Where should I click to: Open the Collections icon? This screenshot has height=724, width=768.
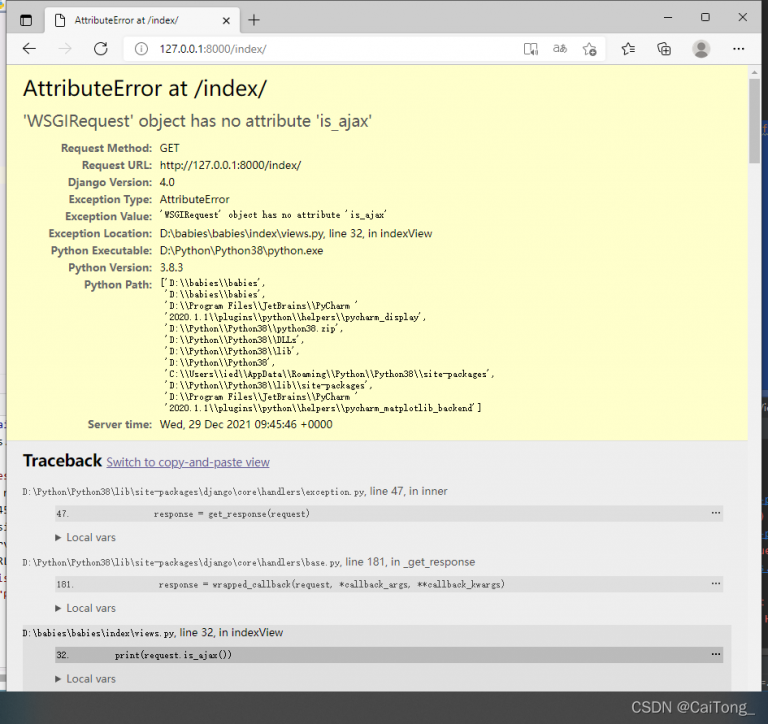[663, 48]
